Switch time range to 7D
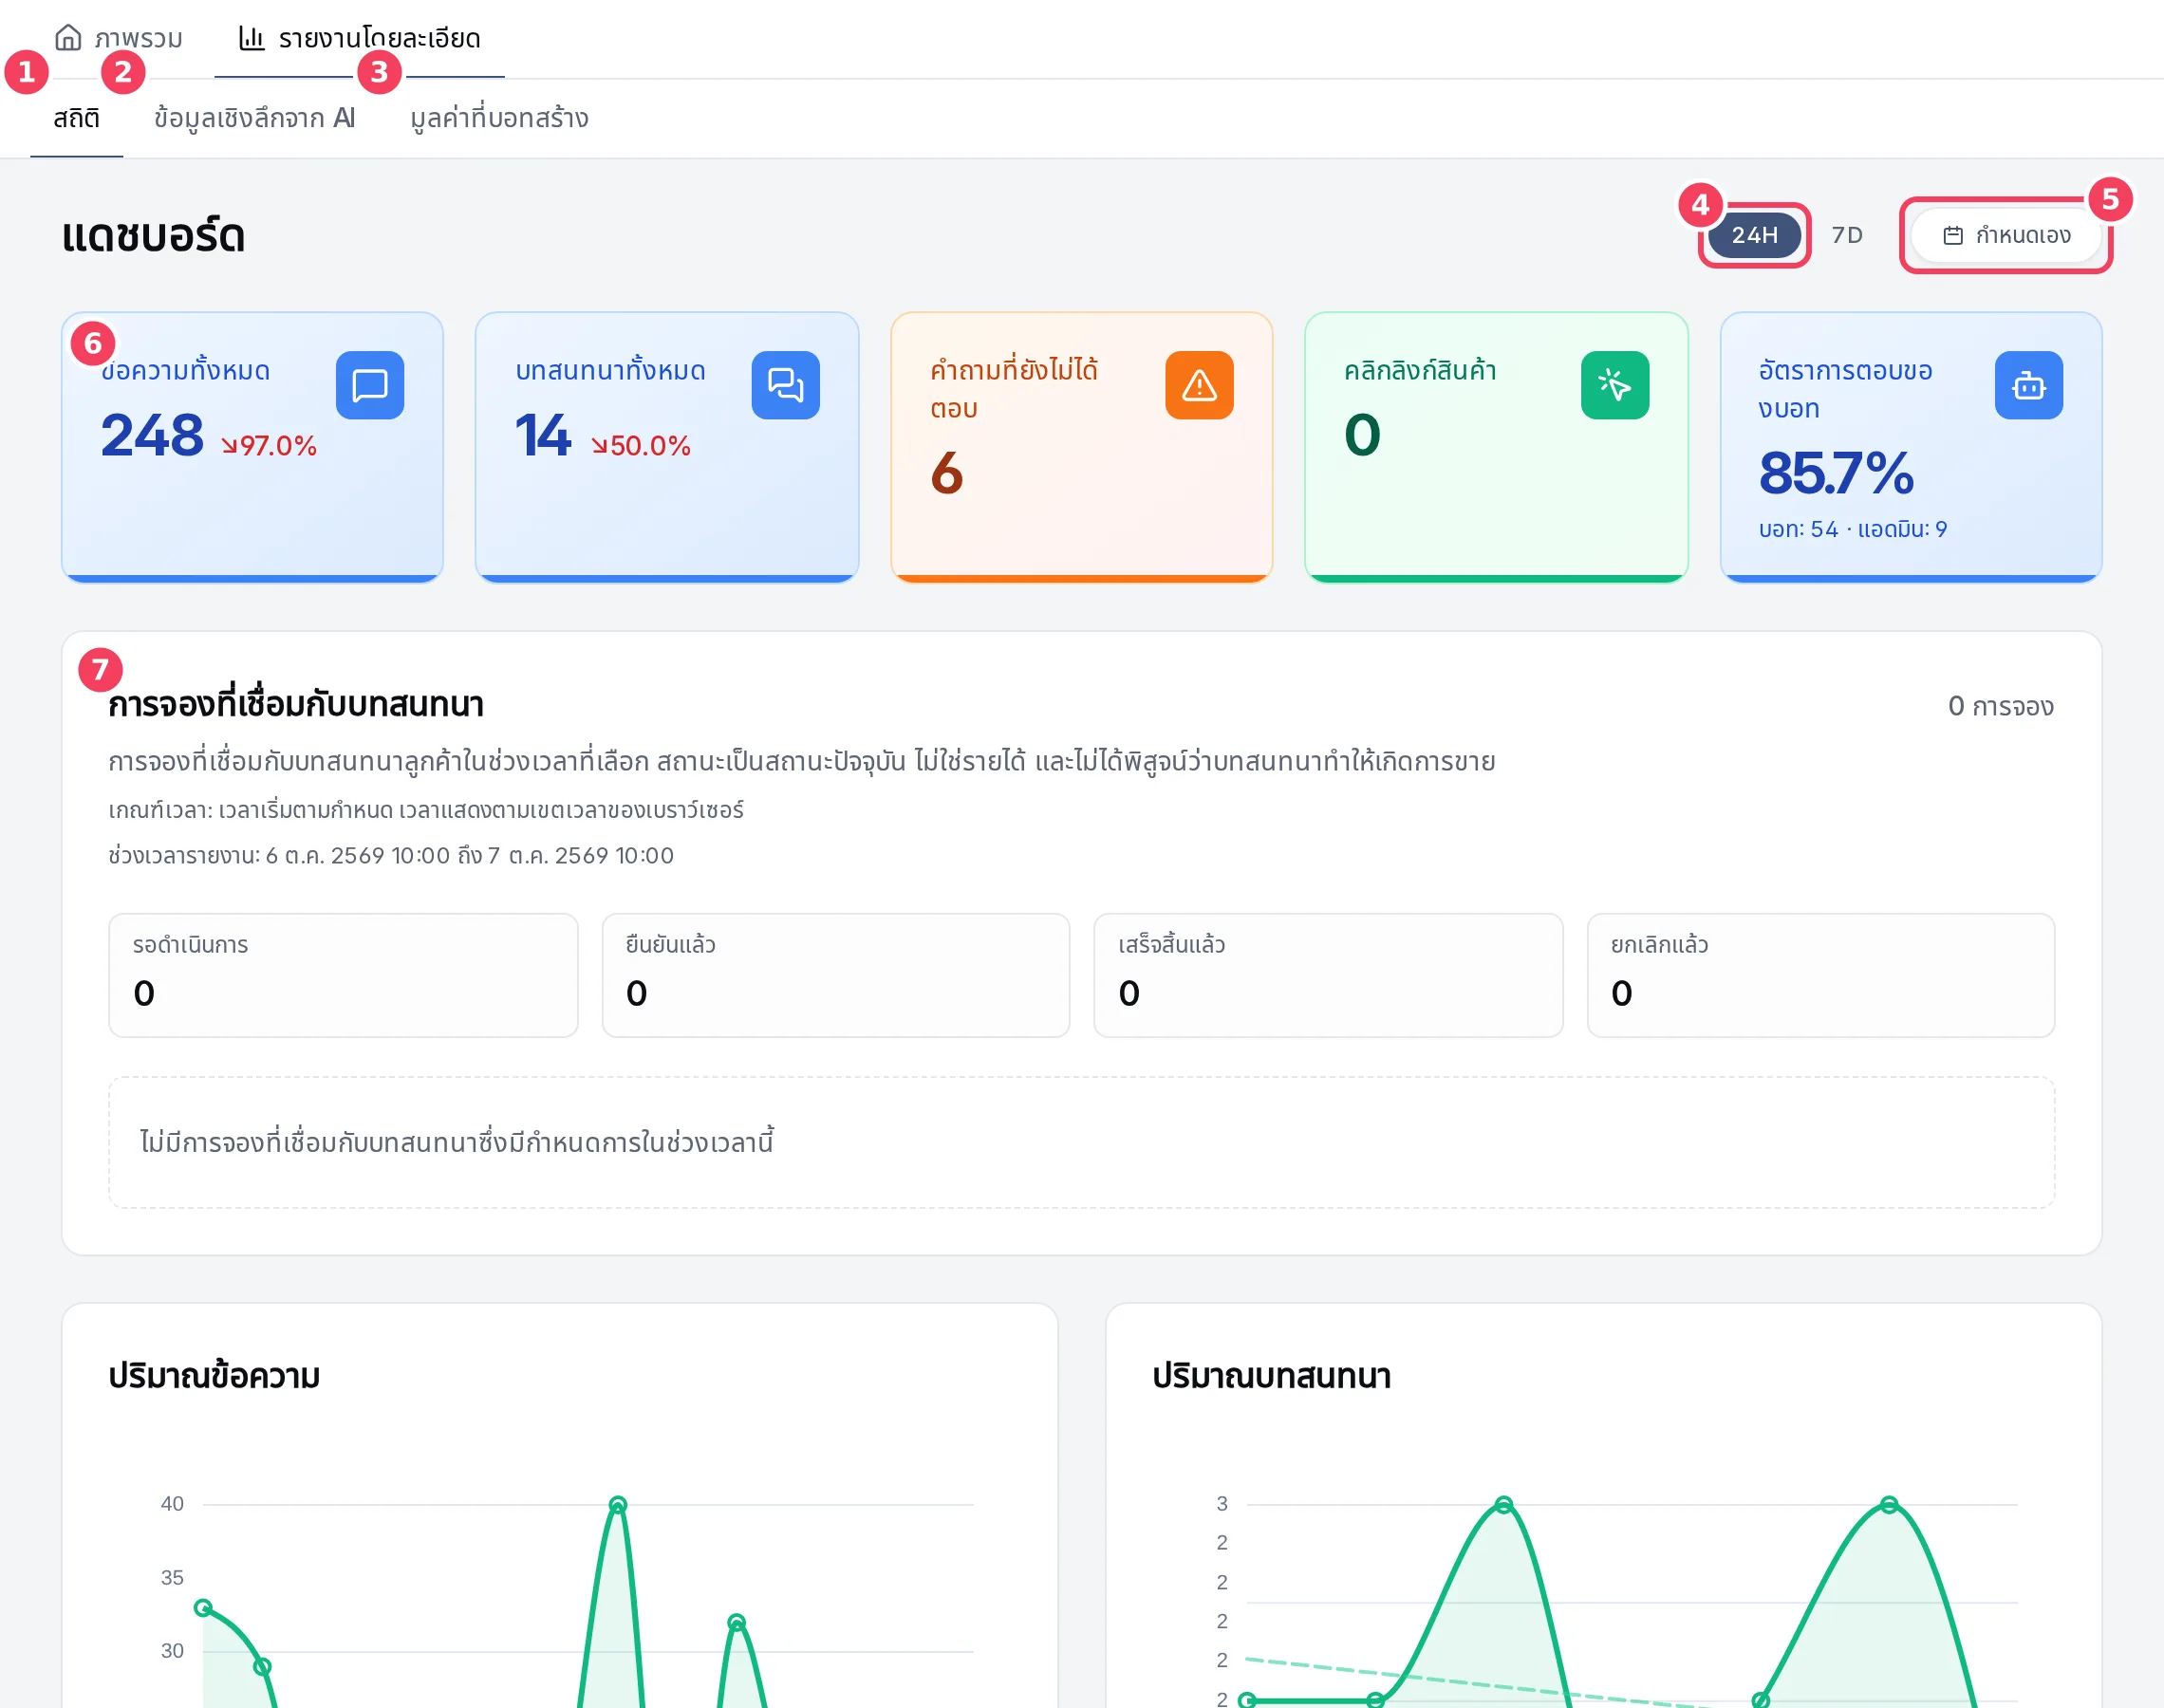 [1847, 235]
